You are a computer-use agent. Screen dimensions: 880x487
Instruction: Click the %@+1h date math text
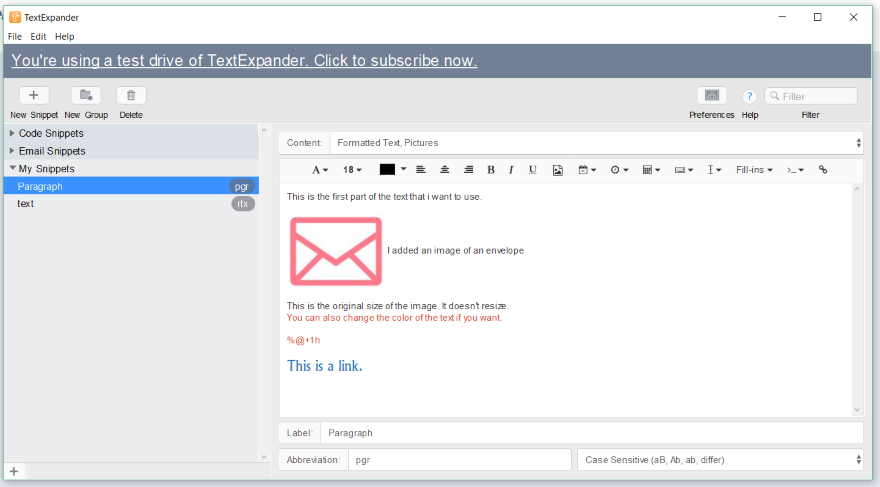point(303,340)
